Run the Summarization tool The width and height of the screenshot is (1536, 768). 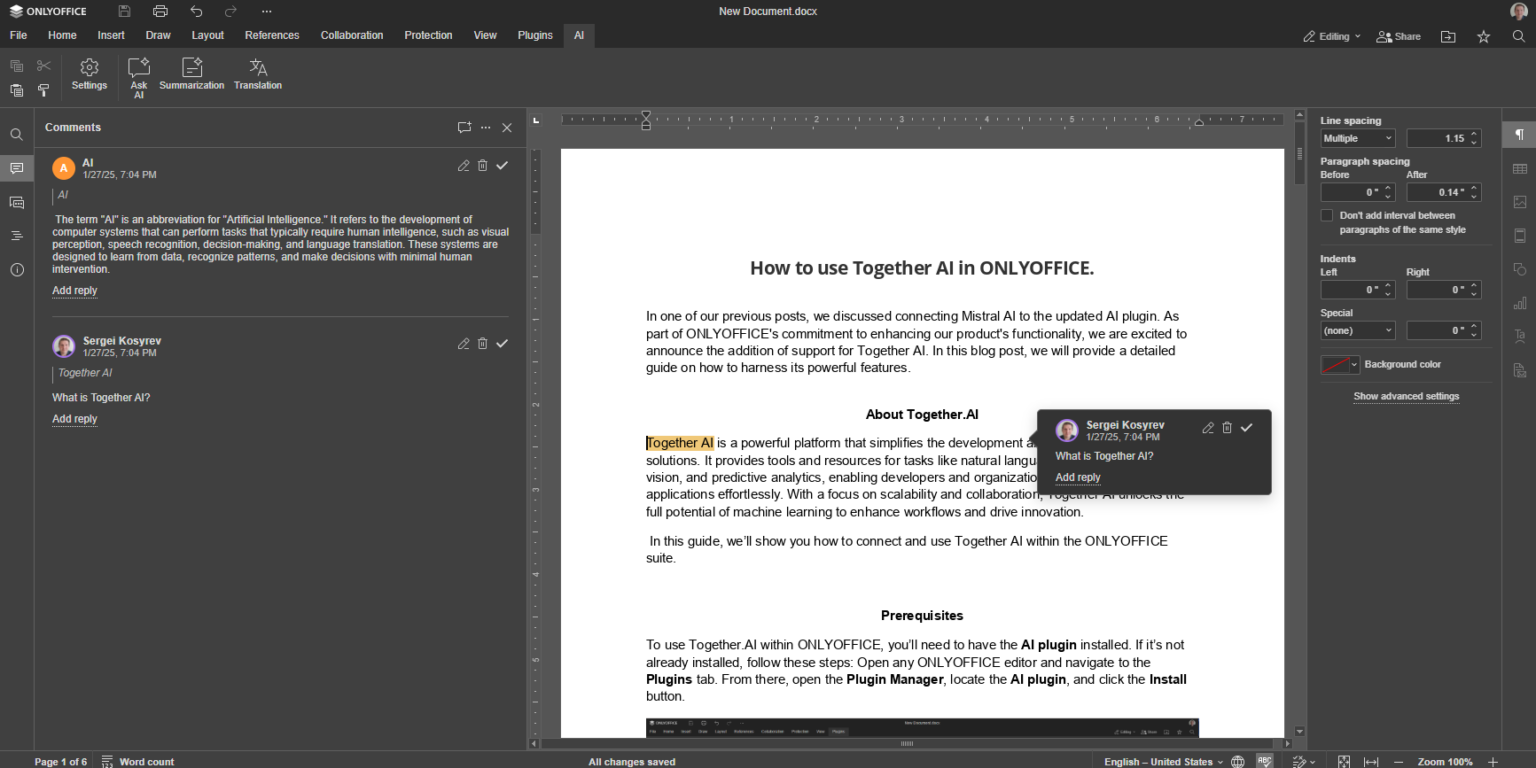point(192,74)
